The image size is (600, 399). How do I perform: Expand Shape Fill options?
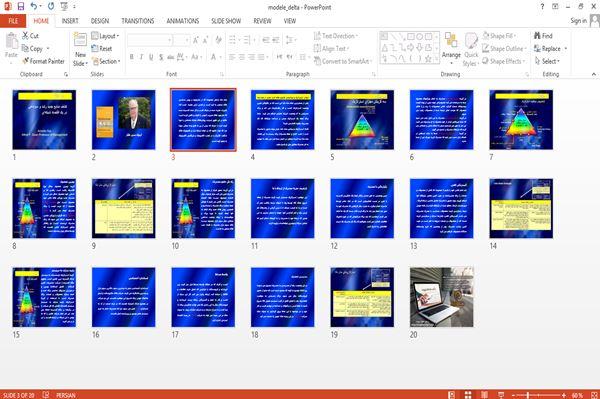click(499, 36)
